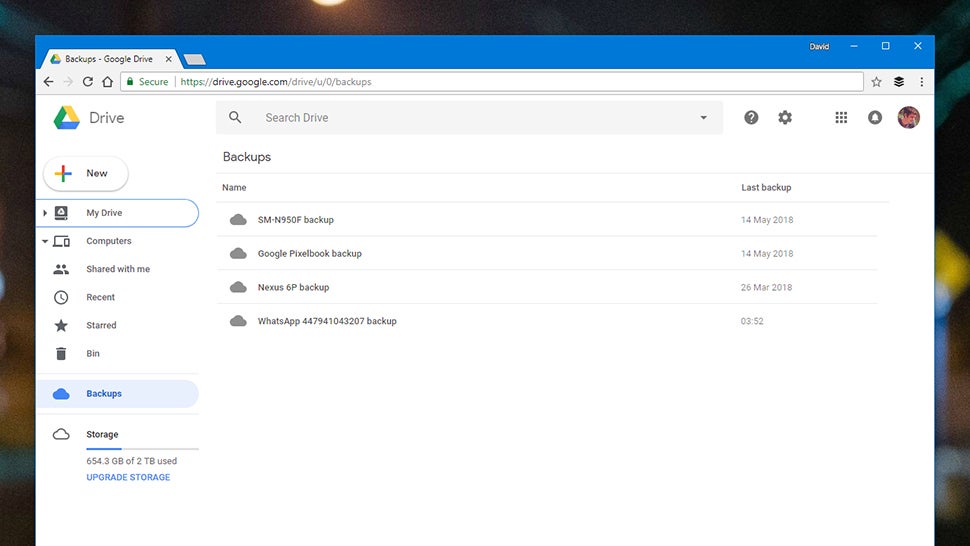Click the David profile name in title bar
Image resolution: width=970 pixels, height=546 pixels.
[819, 46]
